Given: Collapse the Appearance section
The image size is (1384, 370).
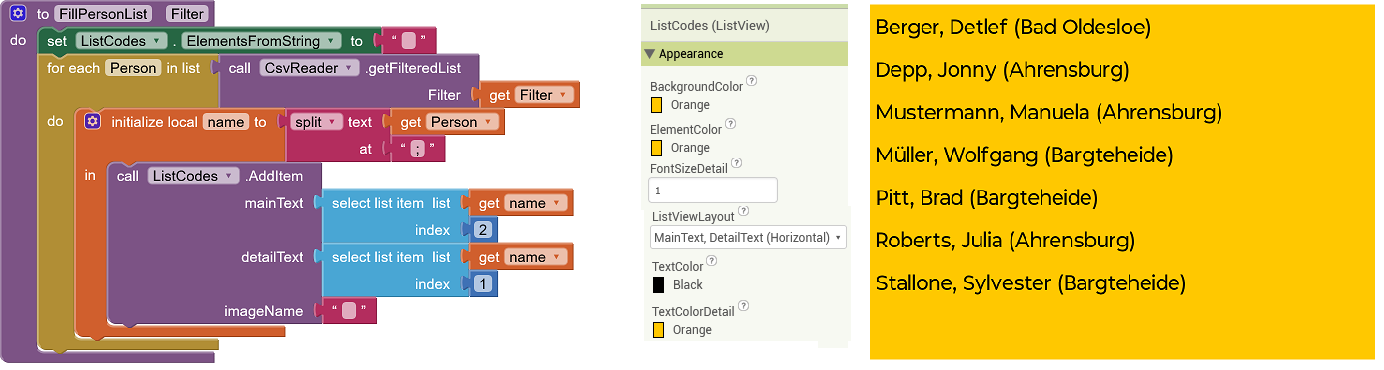Looking at the screenshot, I should (650, 54).
